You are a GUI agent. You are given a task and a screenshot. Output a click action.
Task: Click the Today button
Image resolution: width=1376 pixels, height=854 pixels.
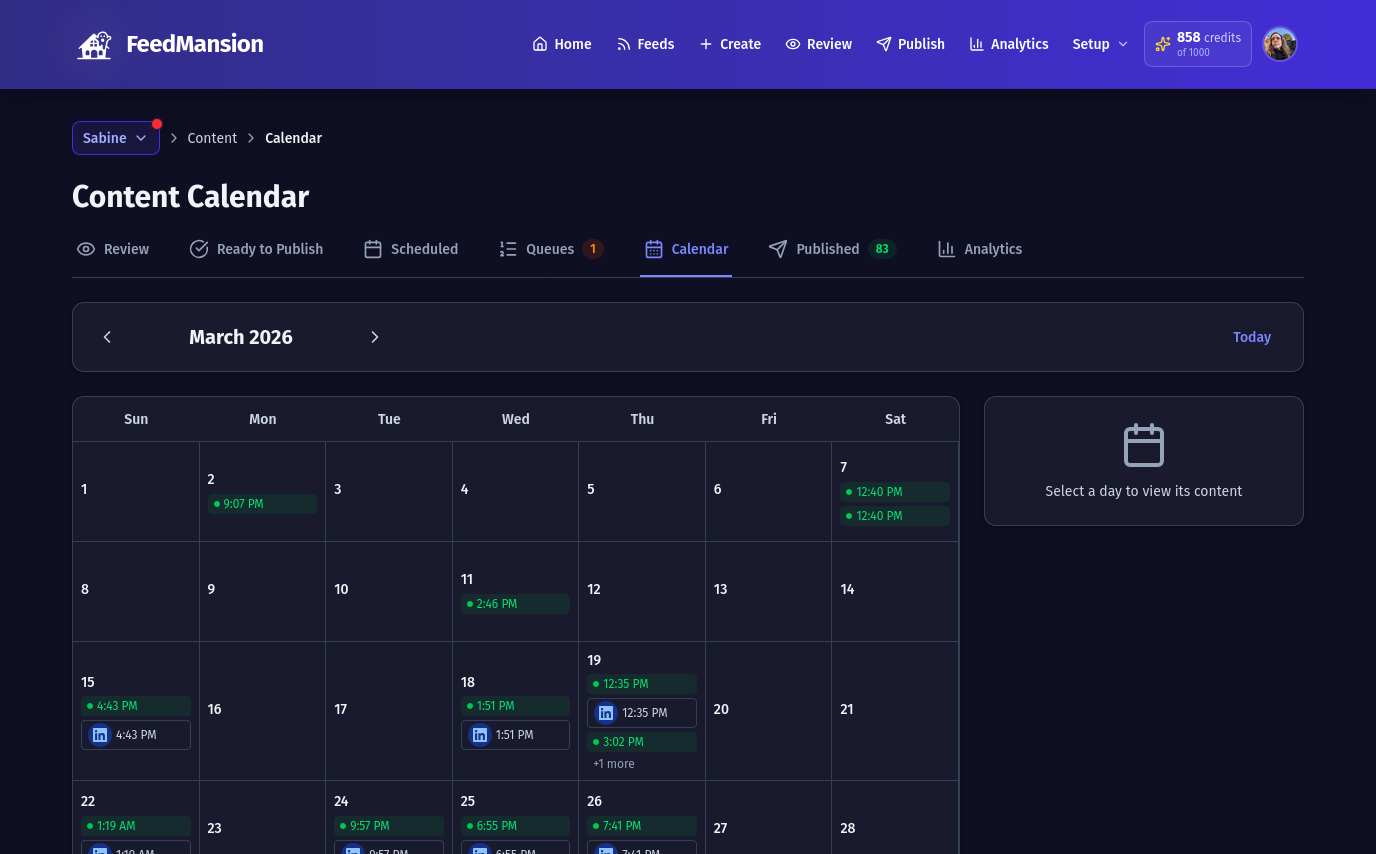[x=1252, y=337]
